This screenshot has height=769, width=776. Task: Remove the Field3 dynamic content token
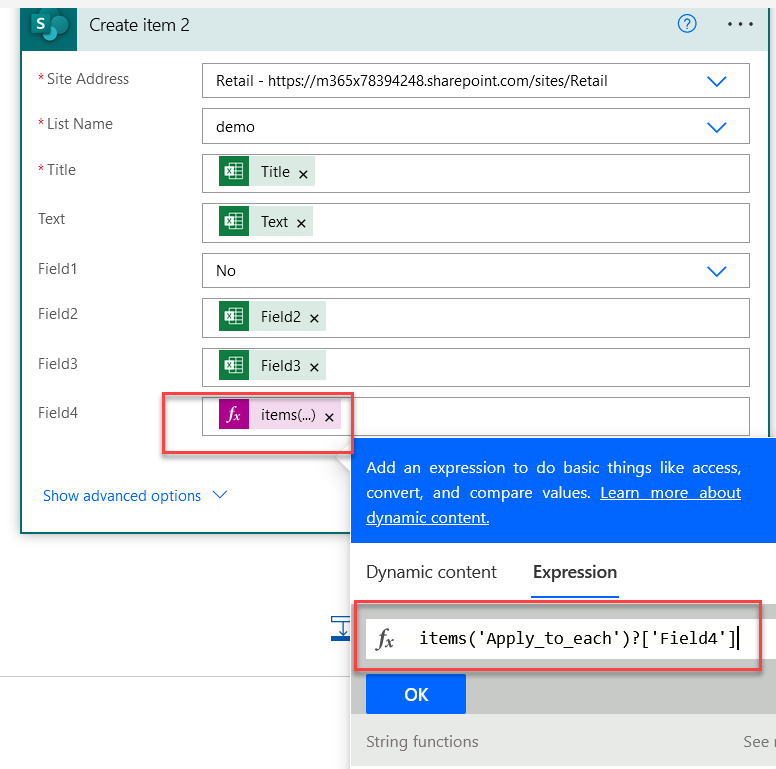pyautogui.click(x=314, y=367)
